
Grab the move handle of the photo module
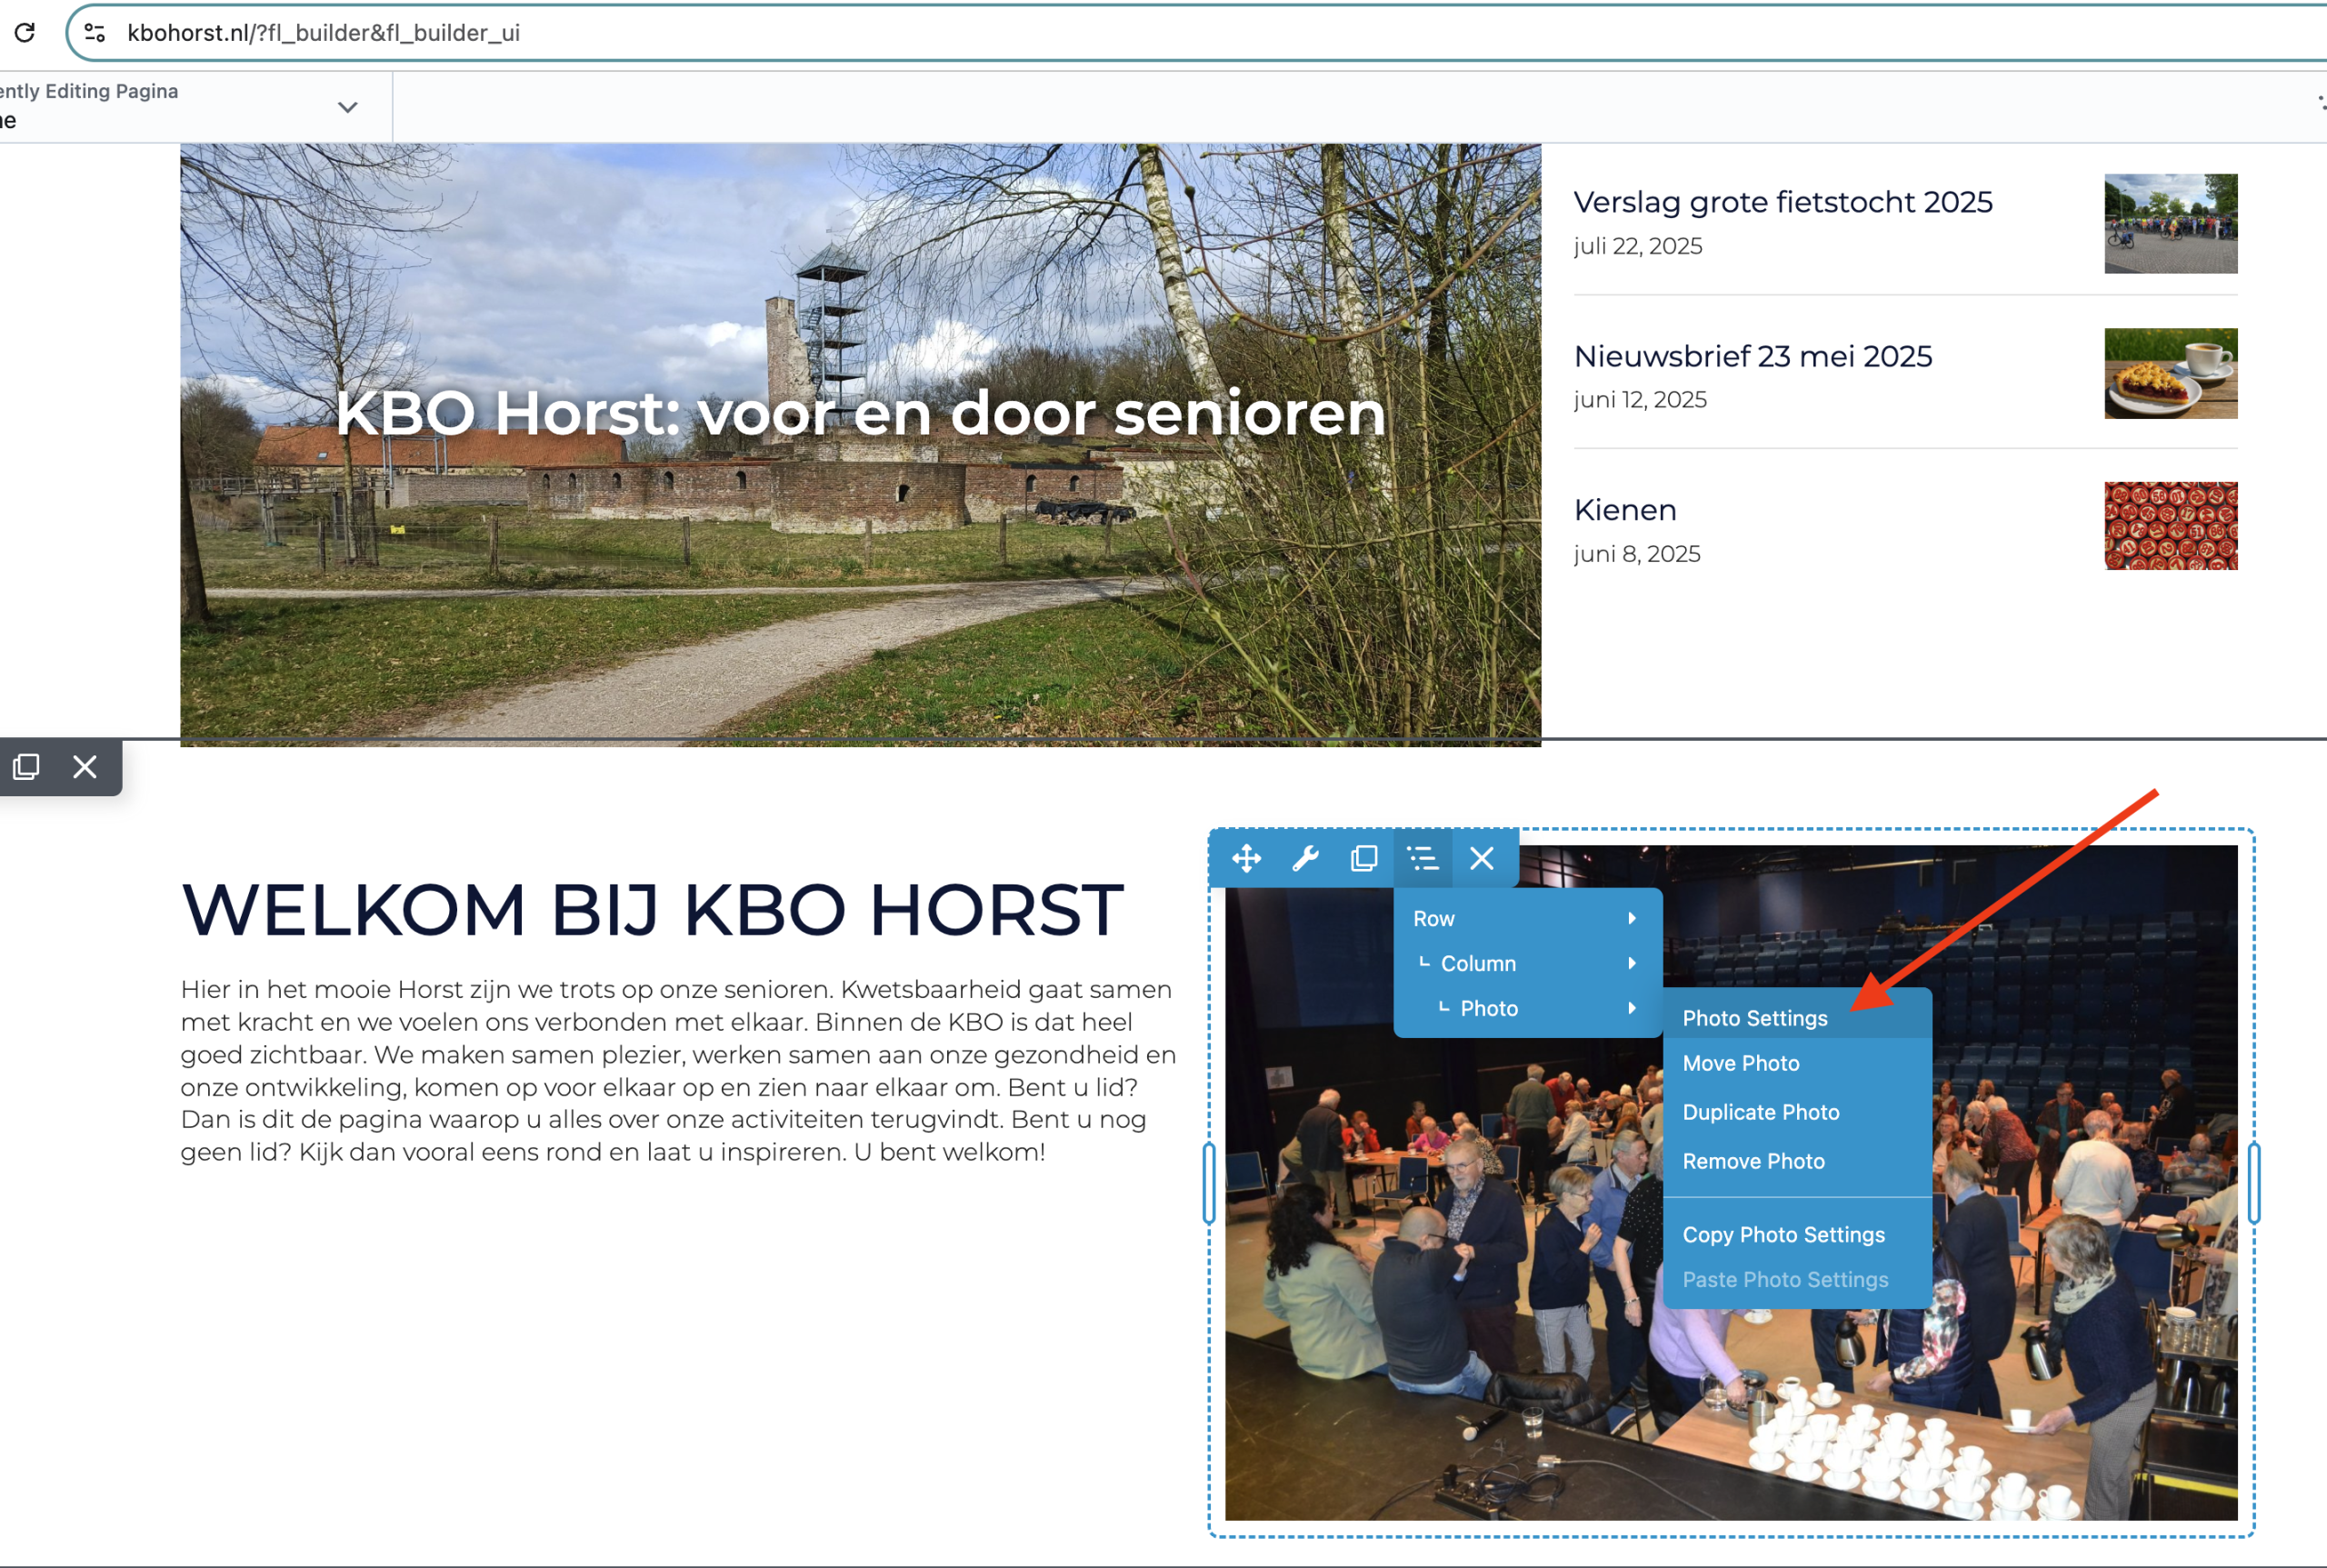(1246, 858)
